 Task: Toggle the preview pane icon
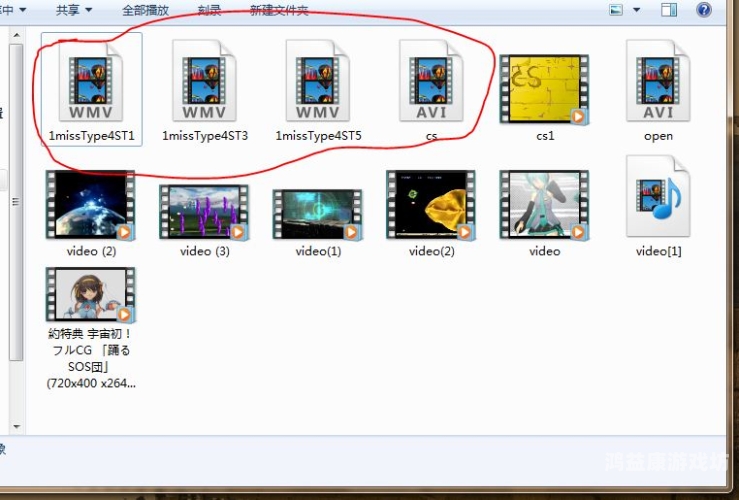point(669,9)
